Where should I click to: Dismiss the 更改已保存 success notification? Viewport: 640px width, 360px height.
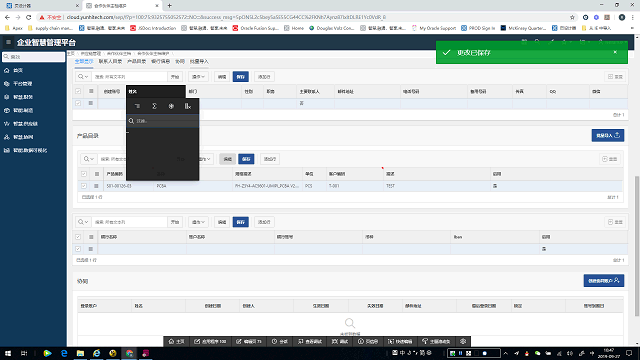pos(615,52)
